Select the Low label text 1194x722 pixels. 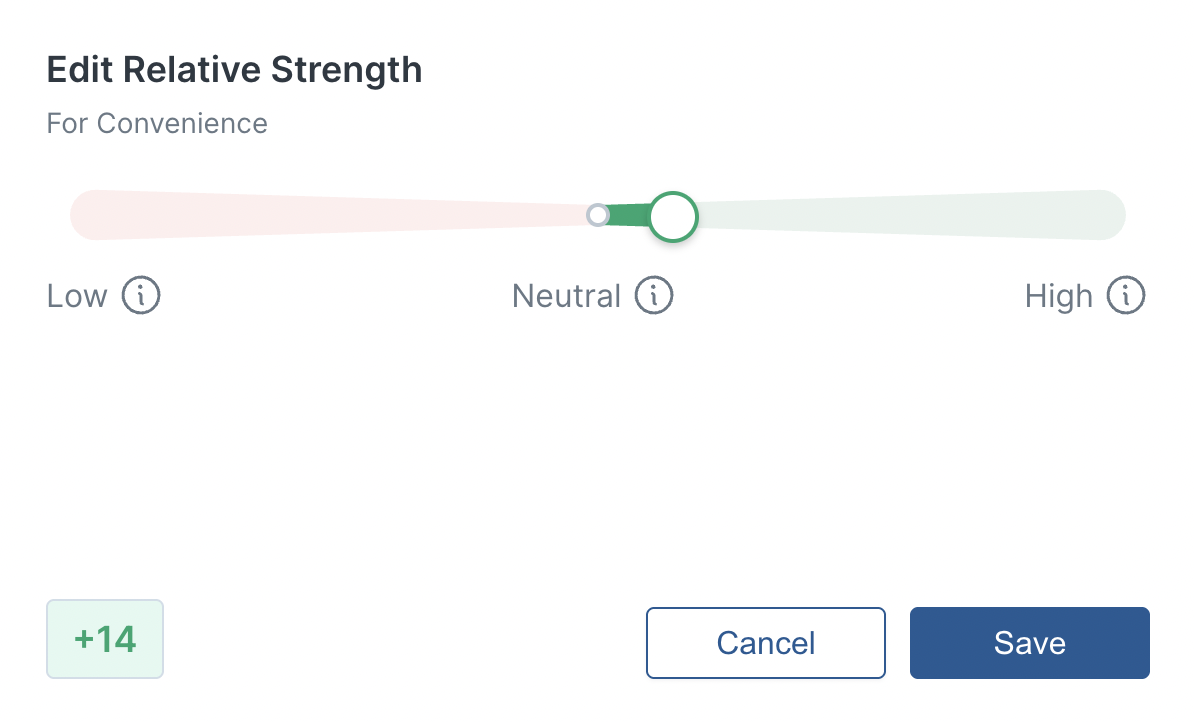pyautogui.click(x=76, y=295)
